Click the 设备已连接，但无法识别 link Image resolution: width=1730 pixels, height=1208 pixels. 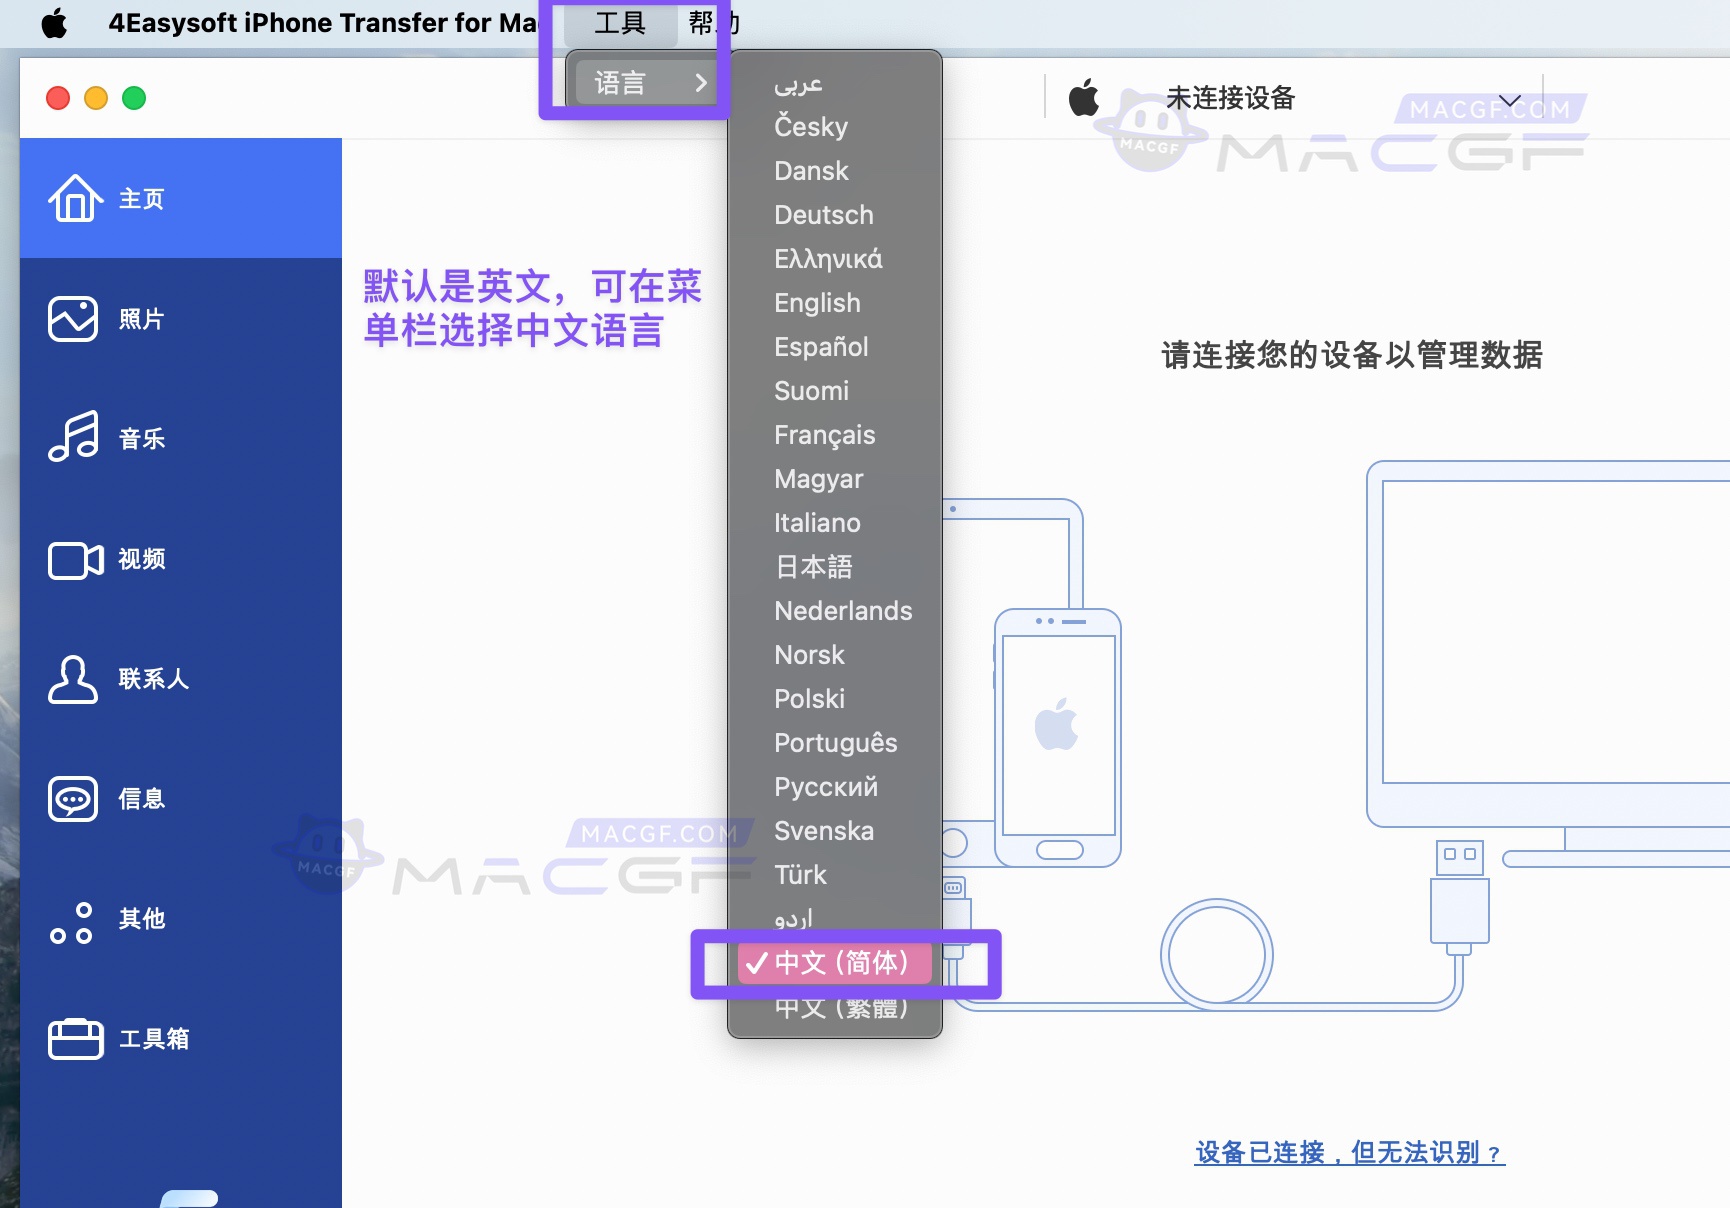pos(1349,1152)
